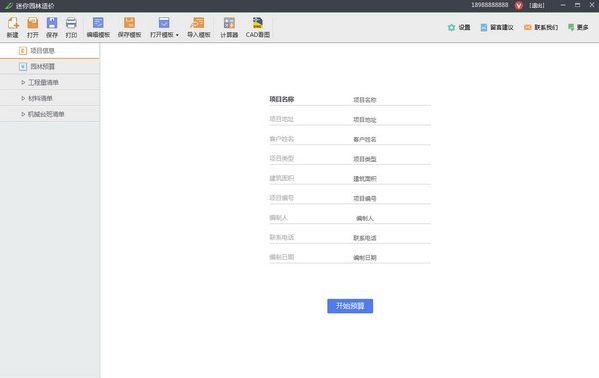This screenshot has width=599, height=378.
Task: Open 设置 settings
Action: [459, 28]
